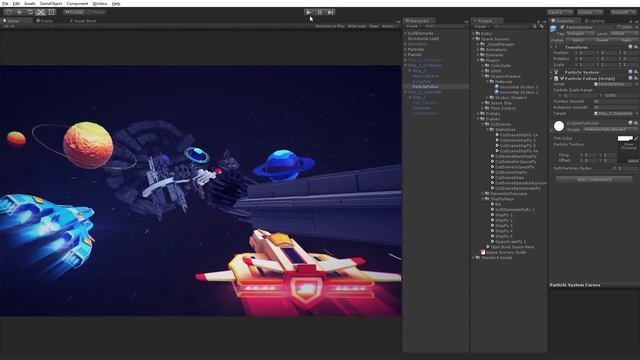Expand the Particle System component section
The width and height of the screenshot is (640, 360).
552,72
